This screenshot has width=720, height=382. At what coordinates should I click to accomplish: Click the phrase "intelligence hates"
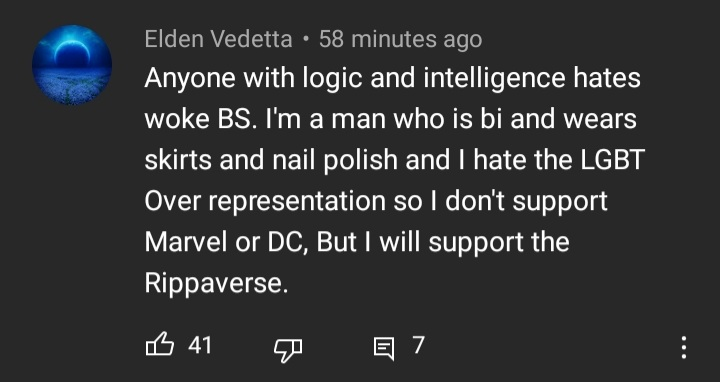[532, 79]
